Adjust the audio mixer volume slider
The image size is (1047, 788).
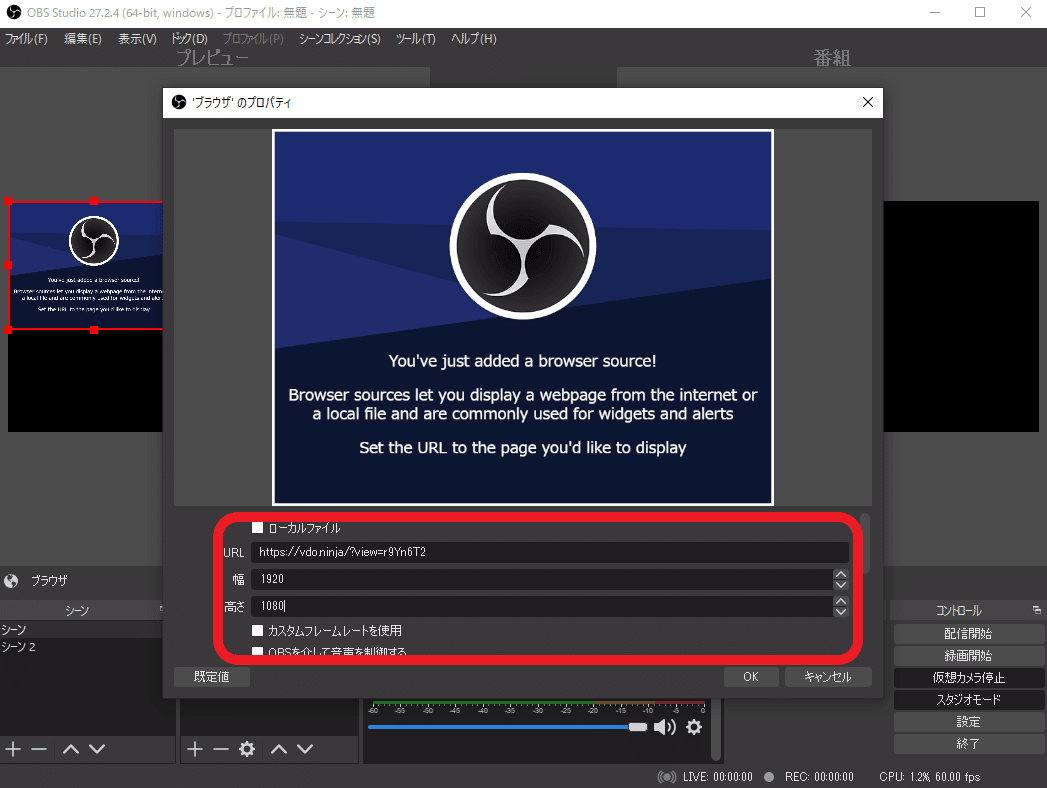tap(507, 727)
